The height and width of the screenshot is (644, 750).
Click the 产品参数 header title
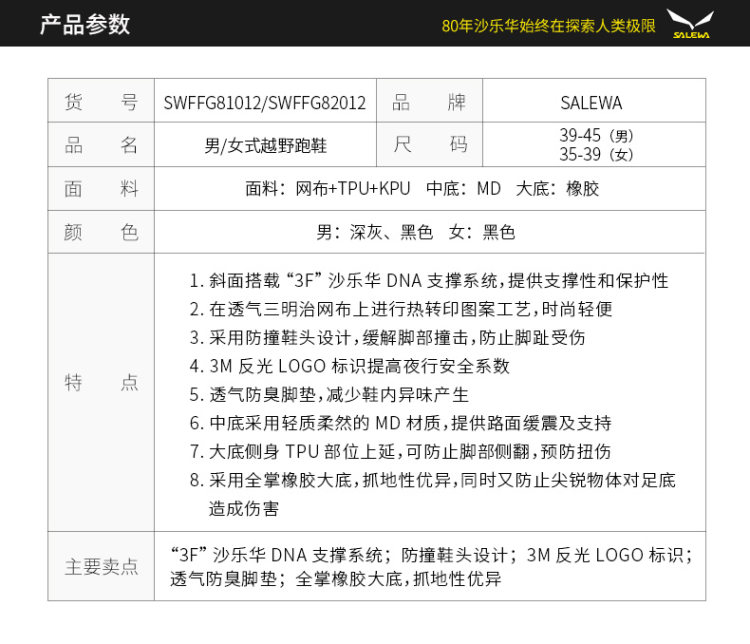coord(85,24)
